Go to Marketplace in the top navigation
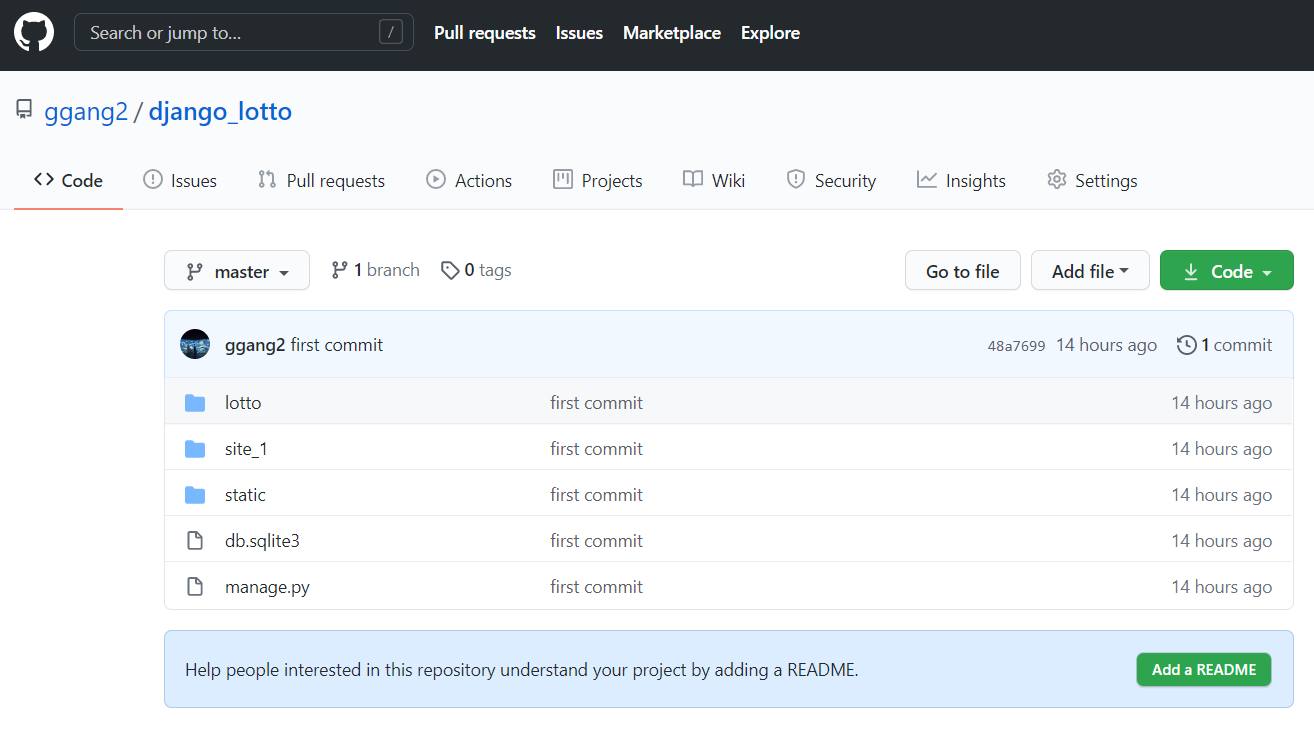Screen dimensions: 1314x747 point(672,33)
